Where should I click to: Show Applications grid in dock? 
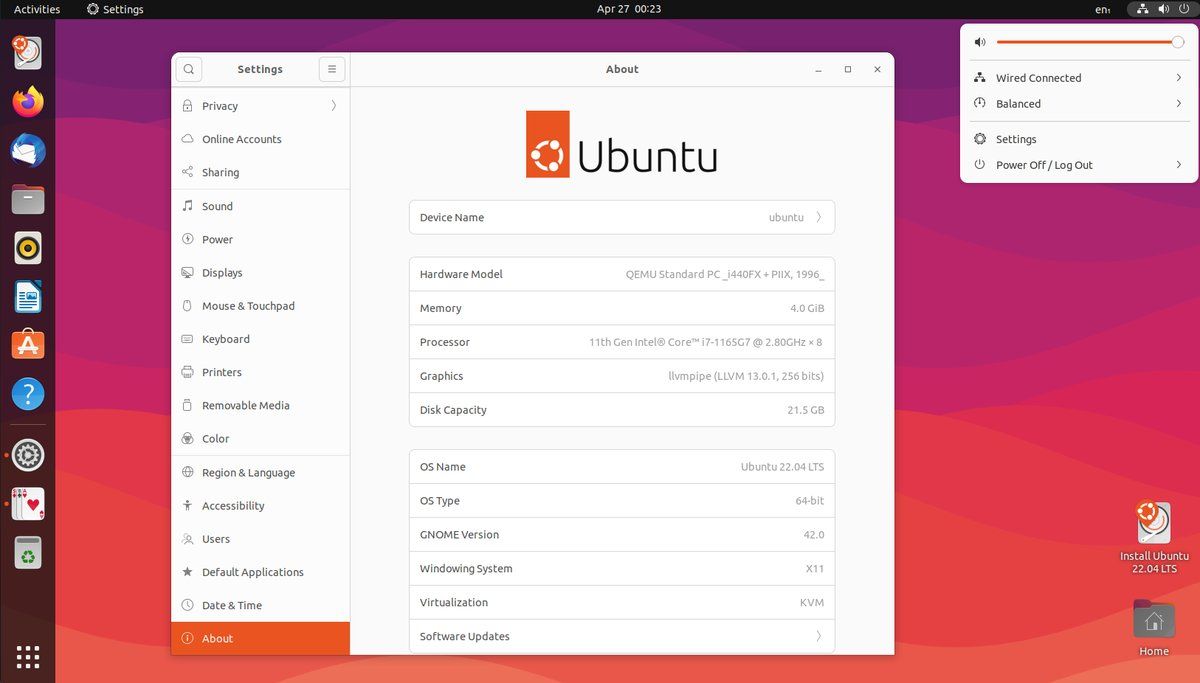[x=28, y=657]
